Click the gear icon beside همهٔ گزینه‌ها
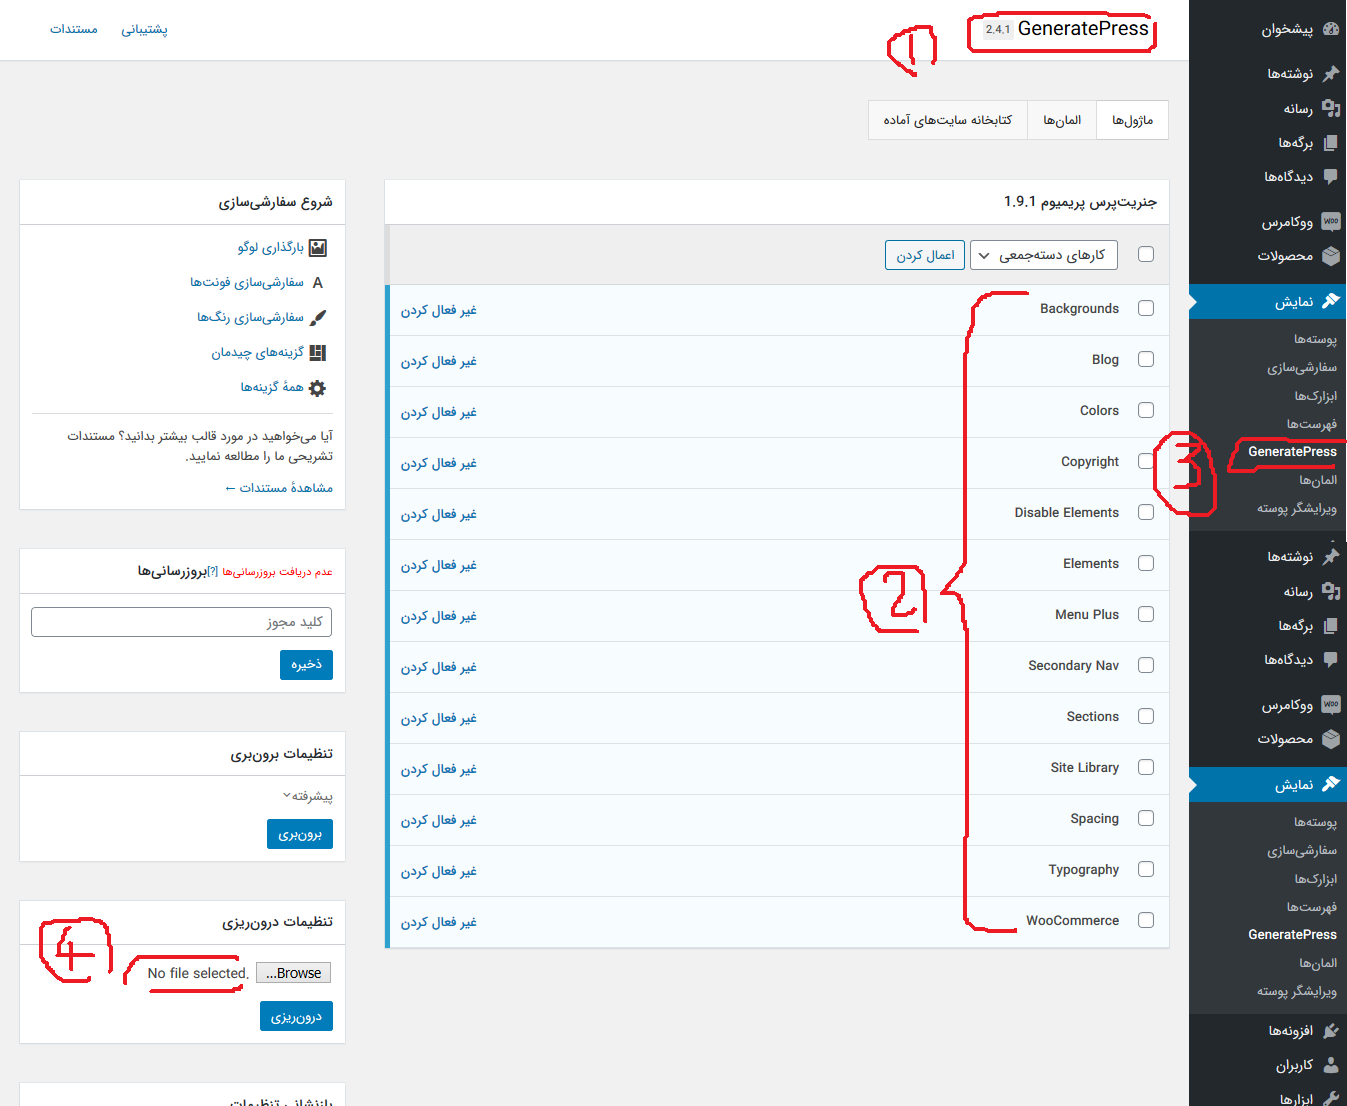1347x1106 pixels. point(318,388)
